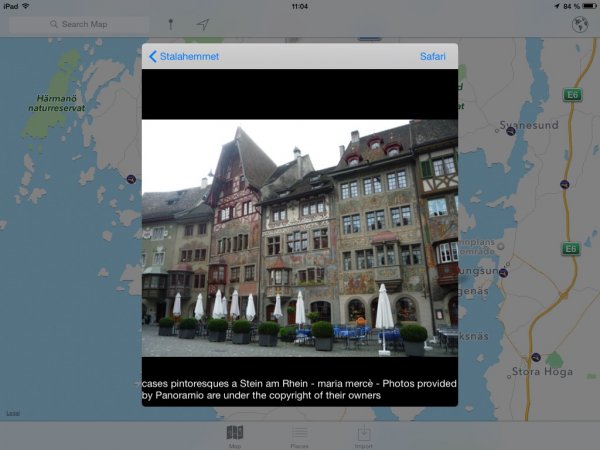
Task: Switch to the Map tab
Action: tap(235, 435)
